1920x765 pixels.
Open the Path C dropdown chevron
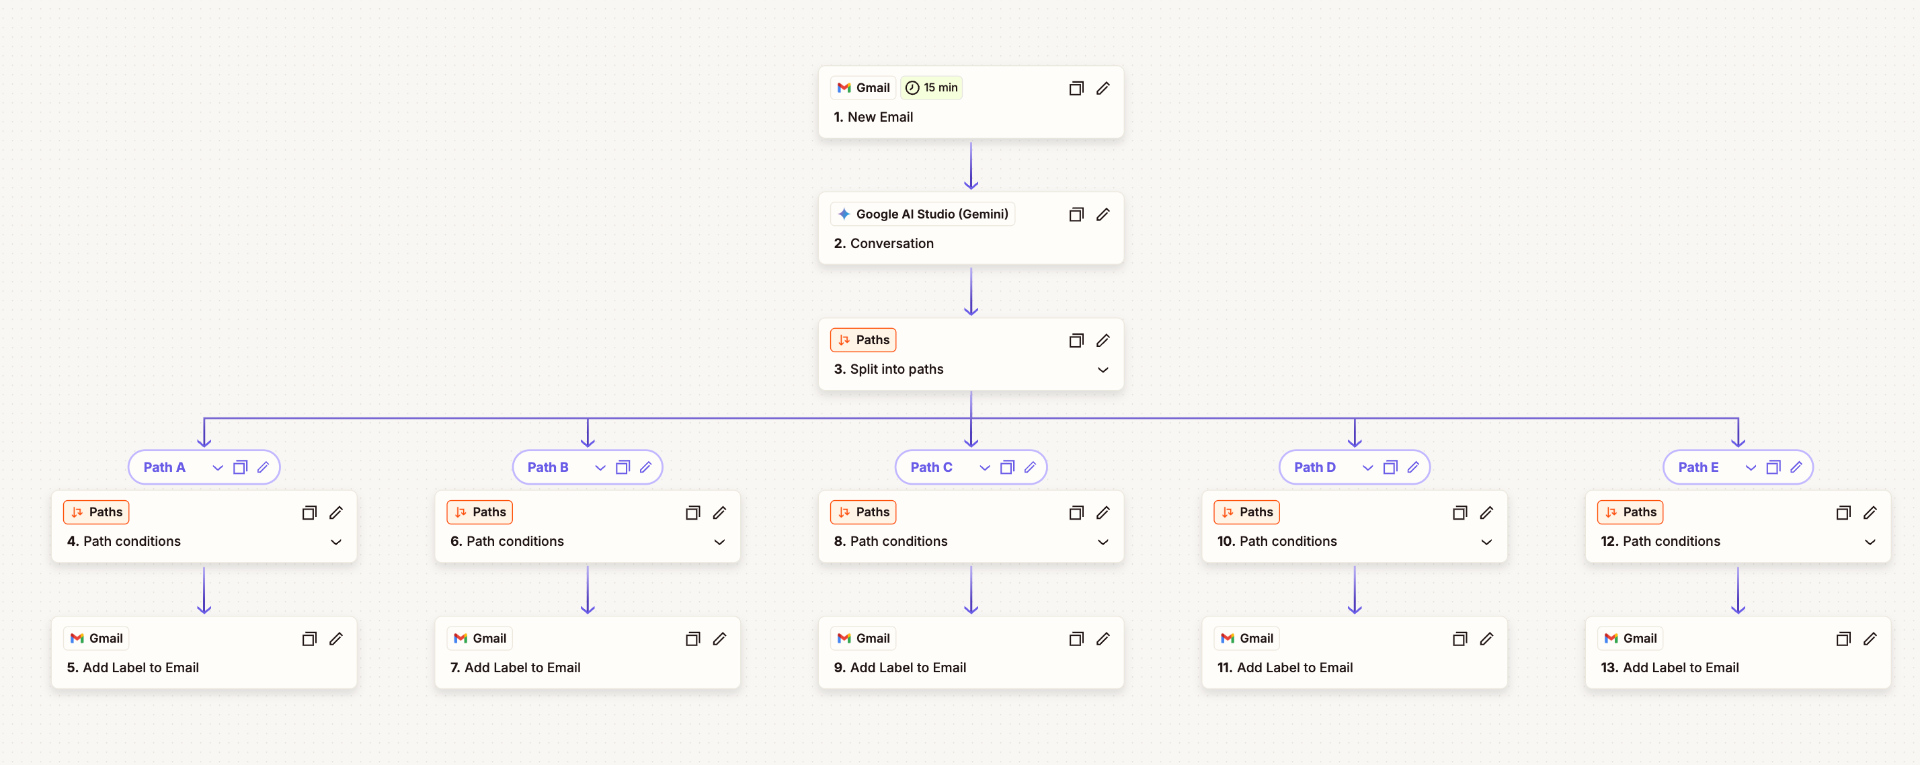tap(985, 467)
